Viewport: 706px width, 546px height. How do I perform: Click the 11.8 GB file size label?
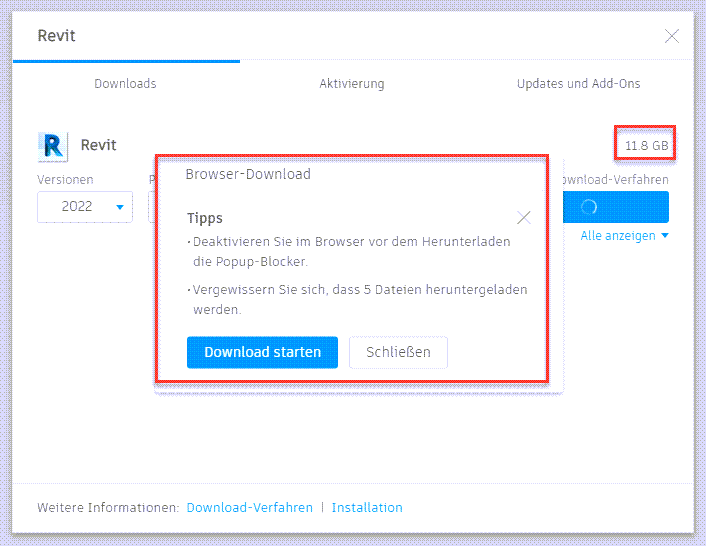tap(646, 146)
